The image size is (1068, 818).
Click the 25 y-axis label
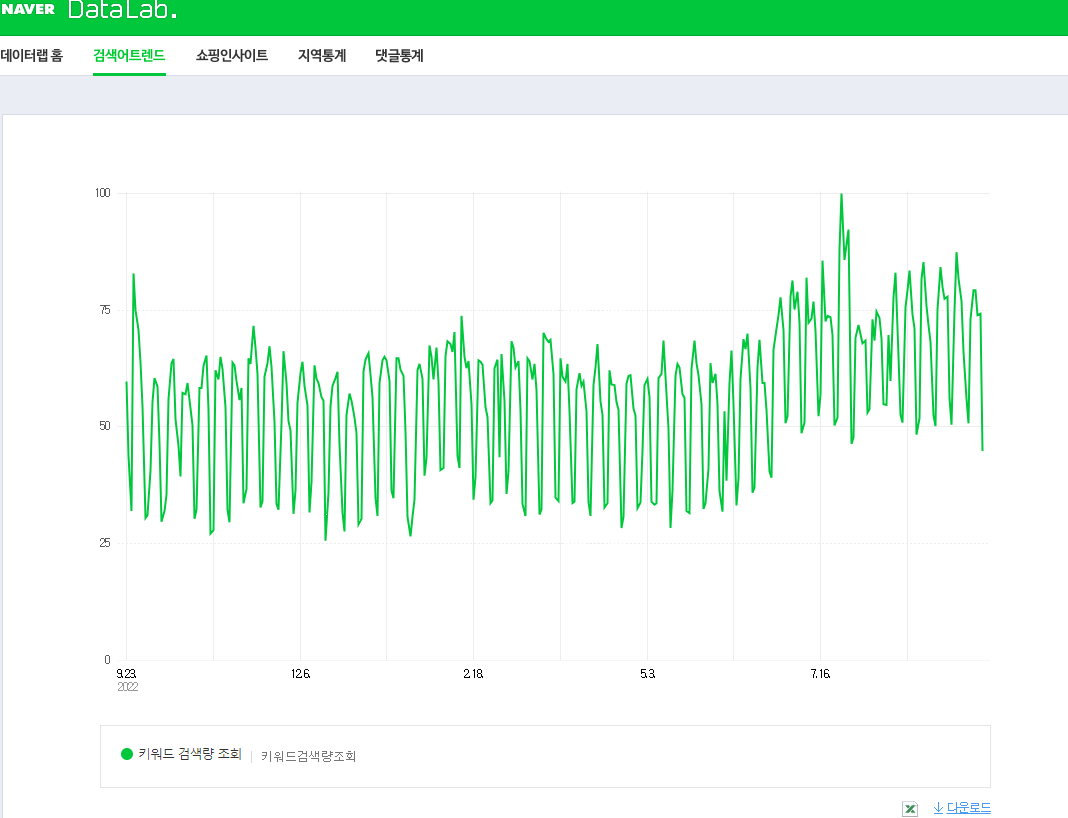(x=105, y=543)
